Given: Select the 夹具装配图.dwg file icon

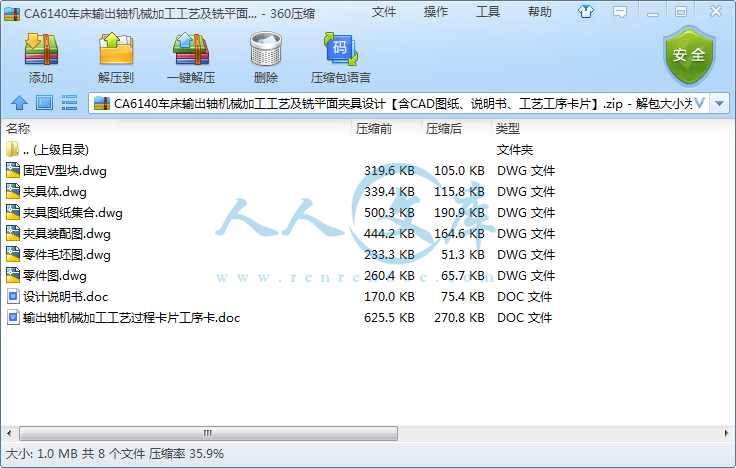Looking at the screenshot, I should 13,233.
